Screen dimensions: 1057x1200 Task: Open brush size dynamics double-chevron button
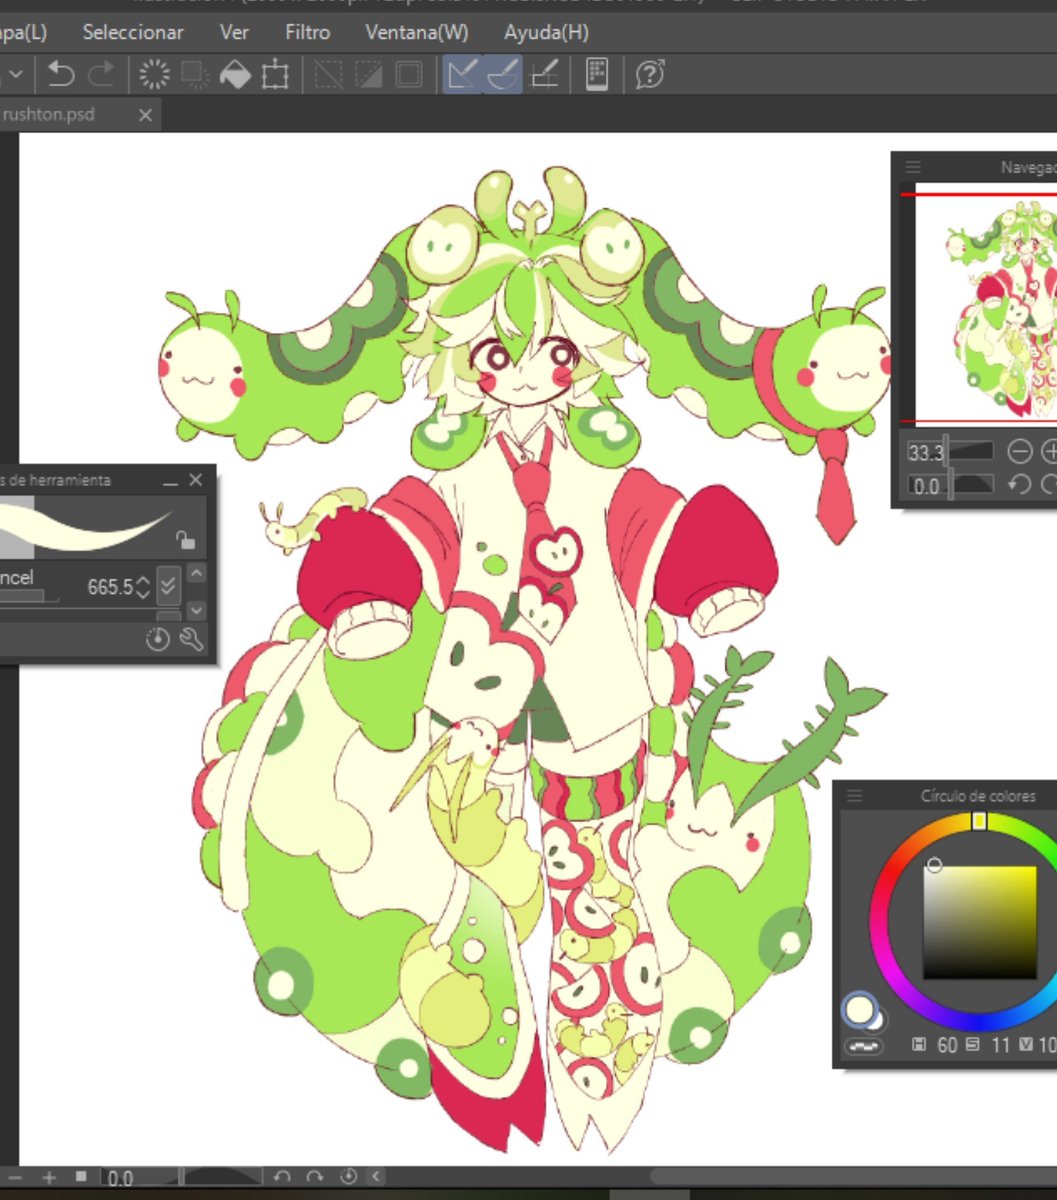coord(168,586)
